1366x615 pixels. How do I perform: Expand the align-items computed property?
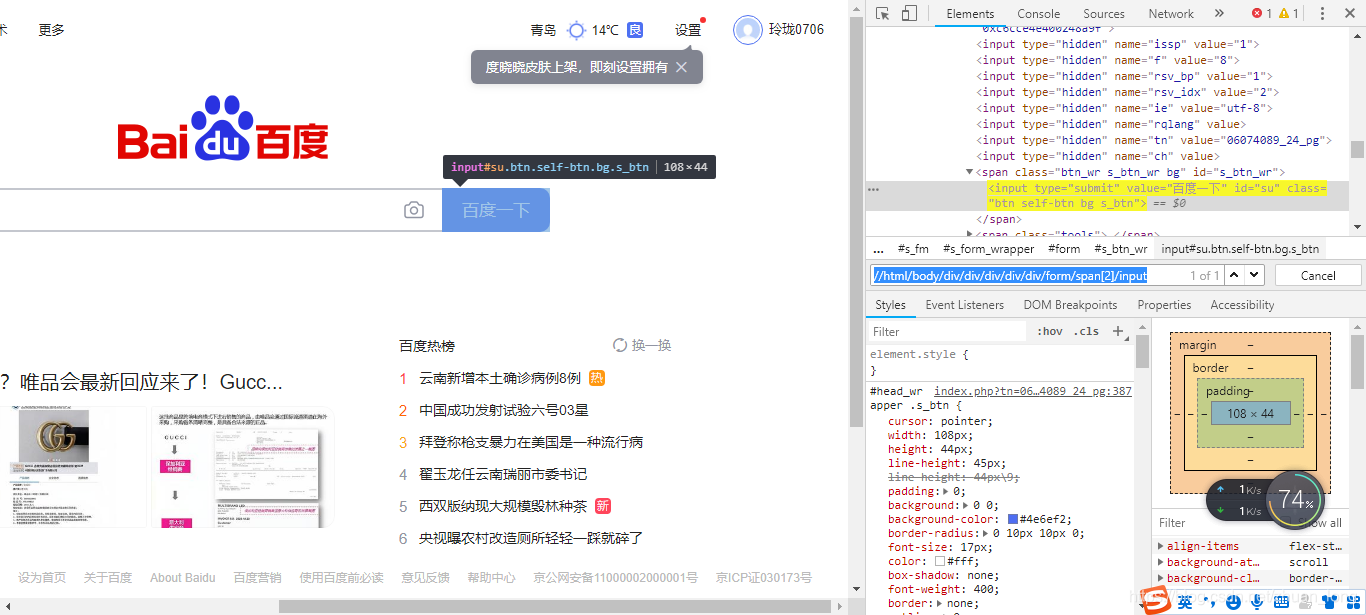1161,546
